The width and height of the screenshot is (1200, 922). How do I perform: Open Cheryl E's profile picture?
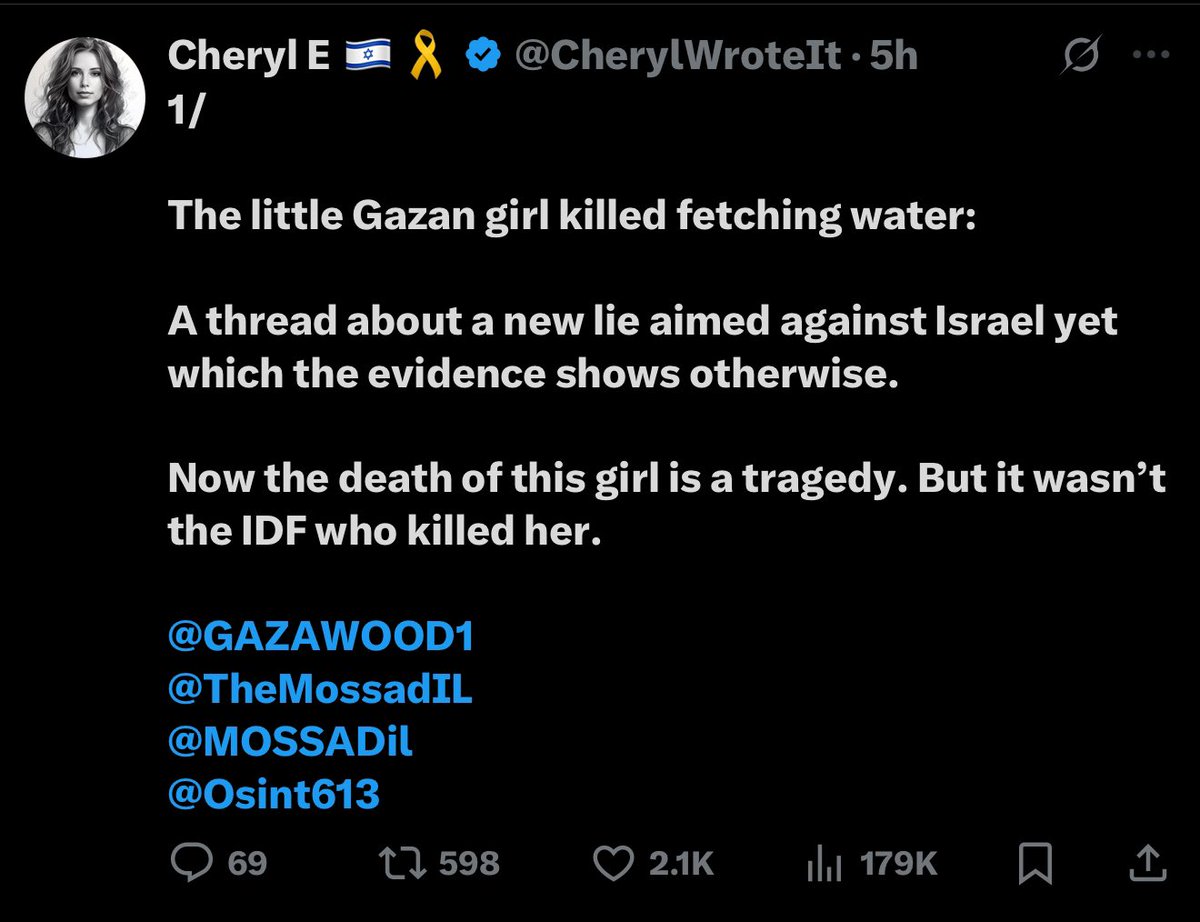(x=85, y=98)
